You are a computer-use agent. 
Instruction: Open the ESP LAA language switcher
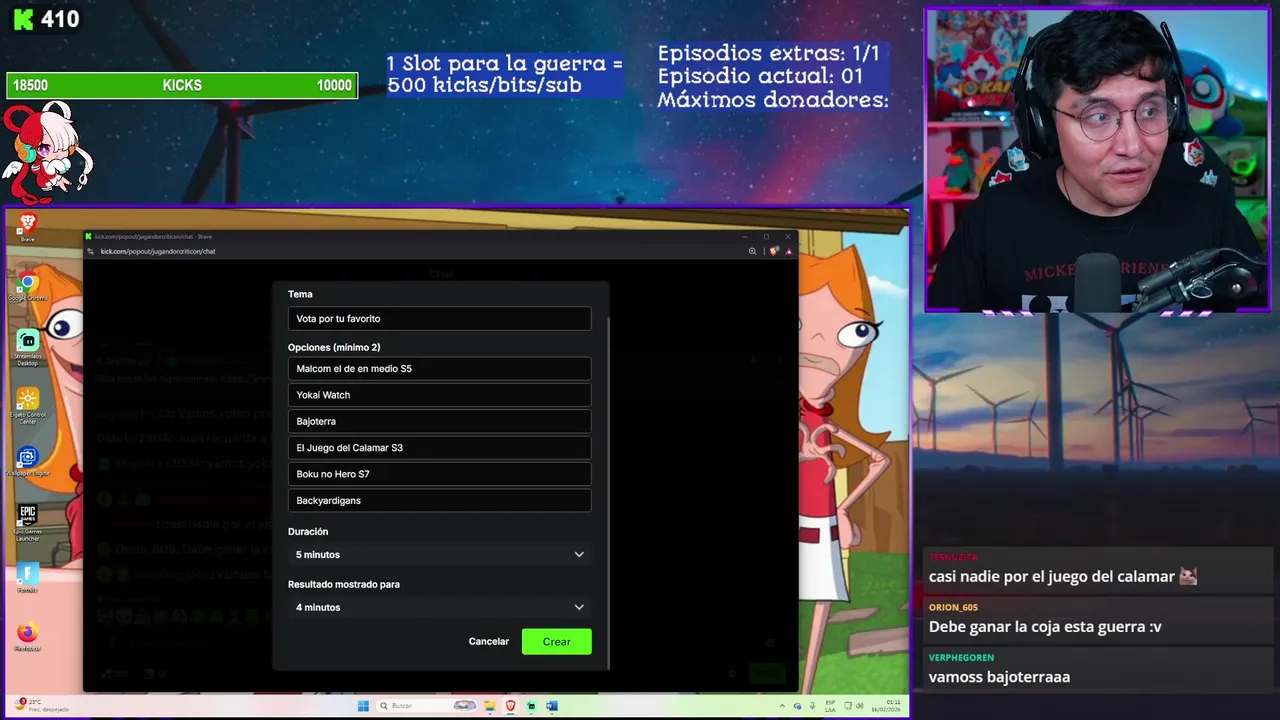pyautogui.click(x=830, y=706)
